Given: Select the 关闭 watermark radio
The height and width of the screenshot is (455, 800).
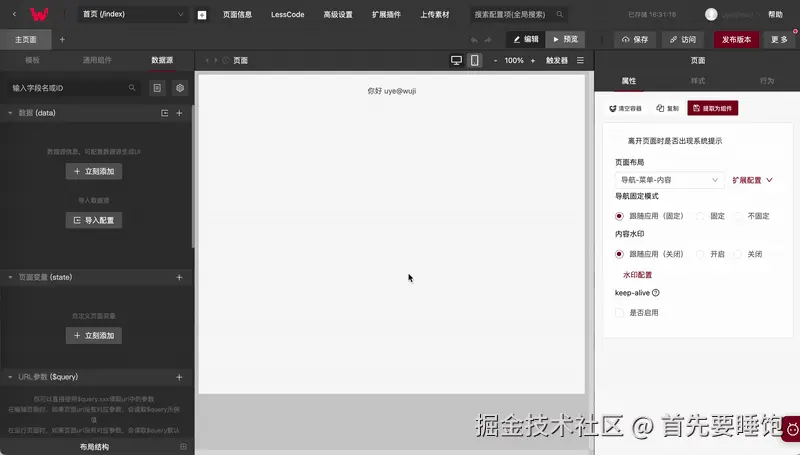Looking at the screenshot, I should coord(738,254).
